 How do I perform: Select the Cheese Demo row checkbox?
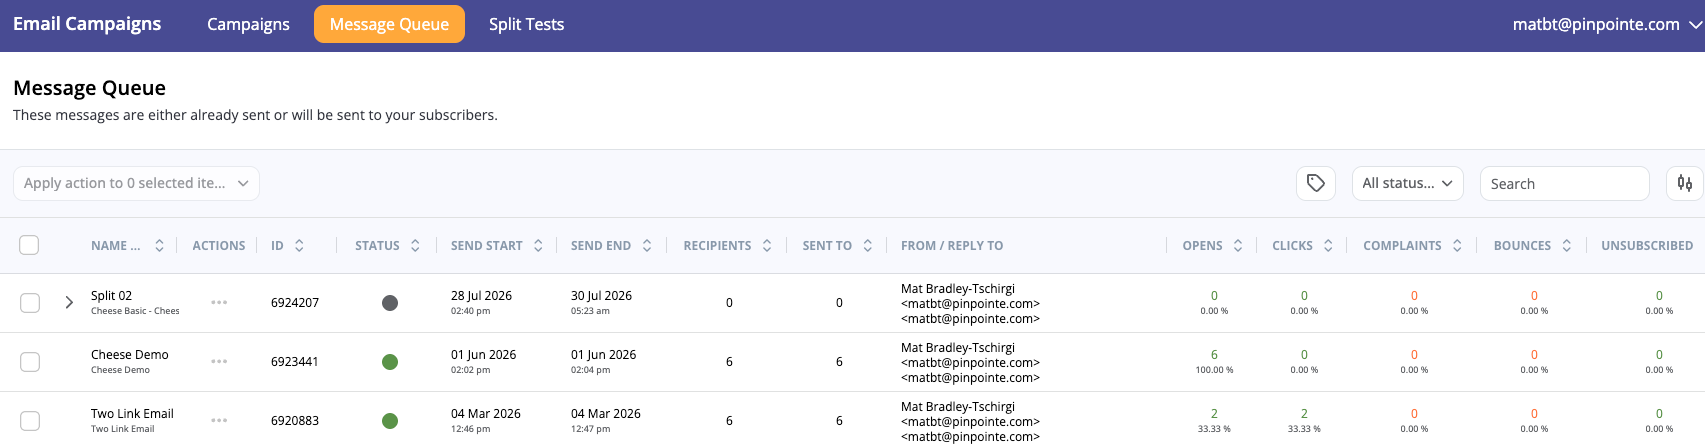tap(30, 362)
